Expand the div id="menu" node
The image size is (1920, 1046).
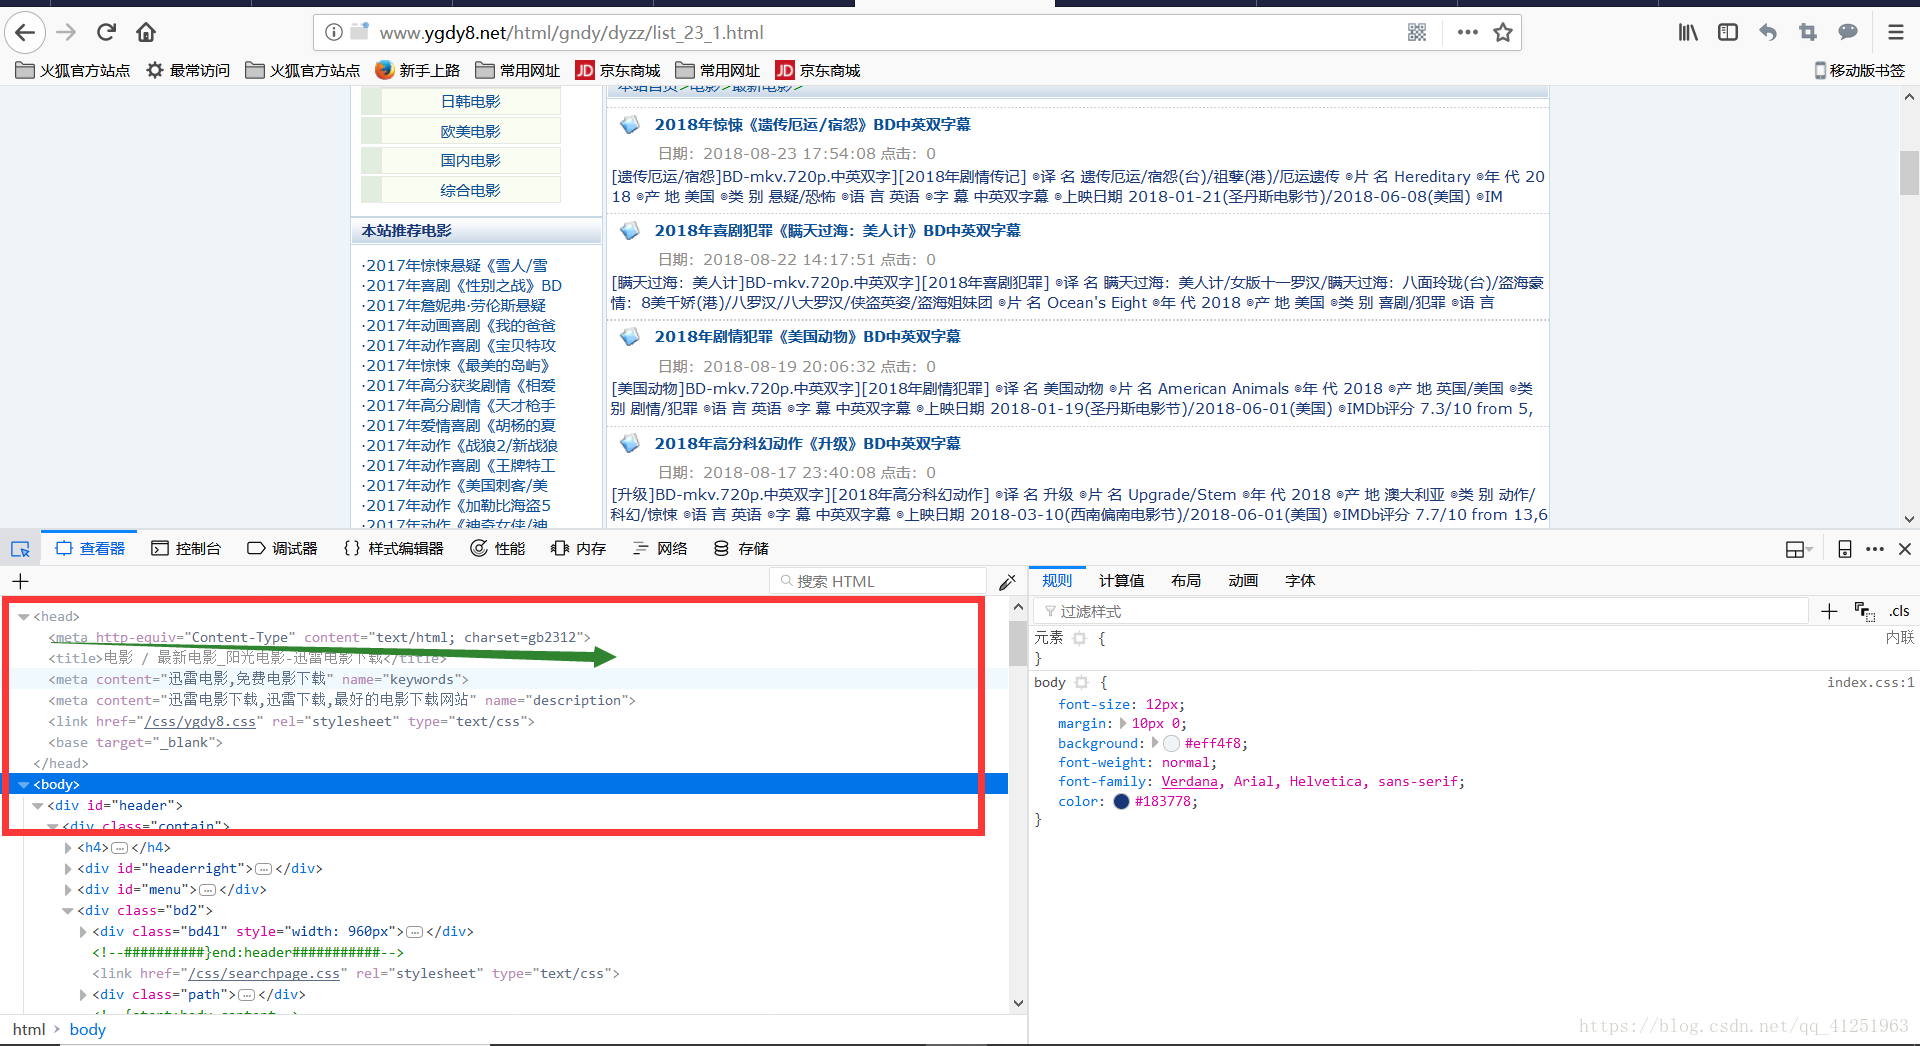pyautogui.click(x=68, y=890)
